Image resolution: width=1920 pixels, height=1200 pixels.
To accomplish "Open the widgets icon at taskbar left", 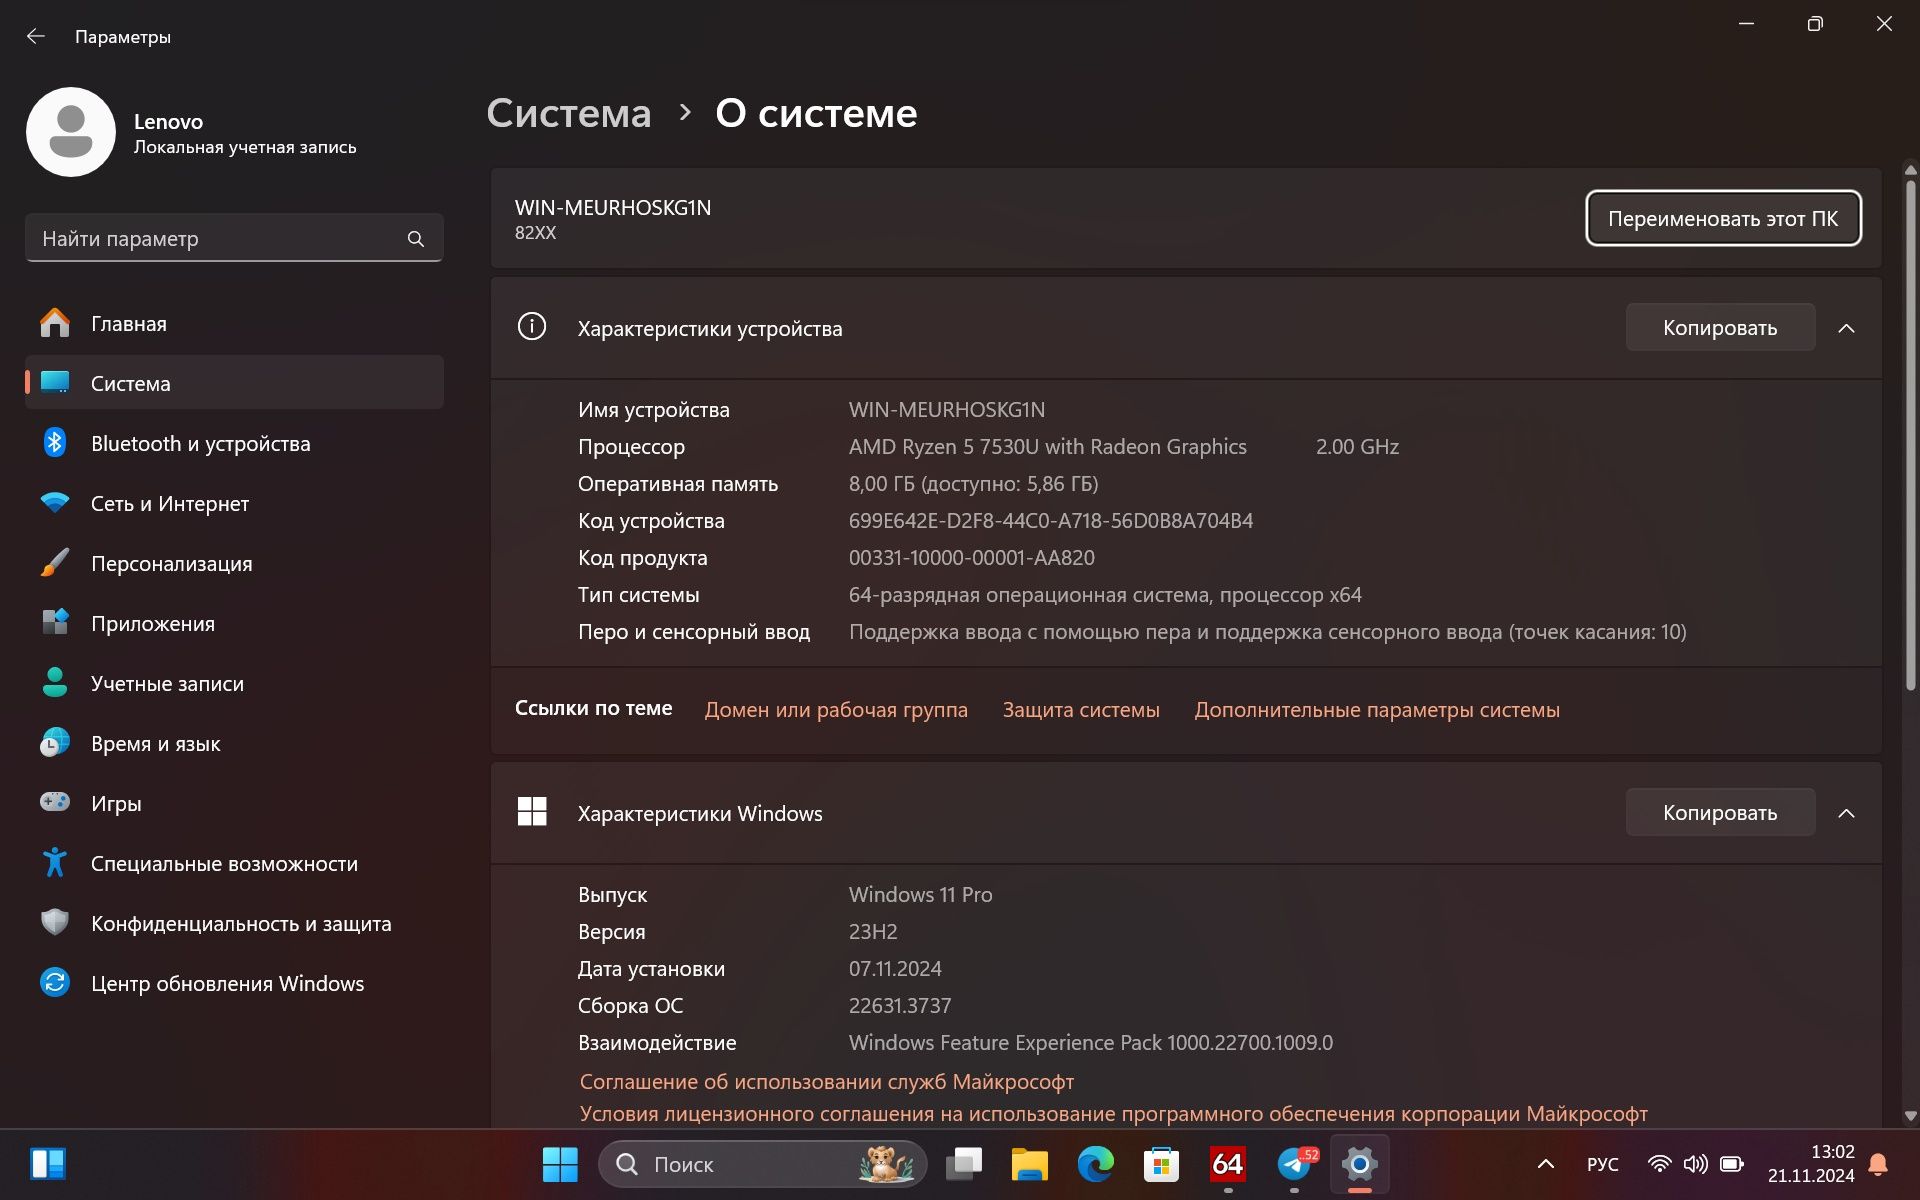I will pos(47,1164).
